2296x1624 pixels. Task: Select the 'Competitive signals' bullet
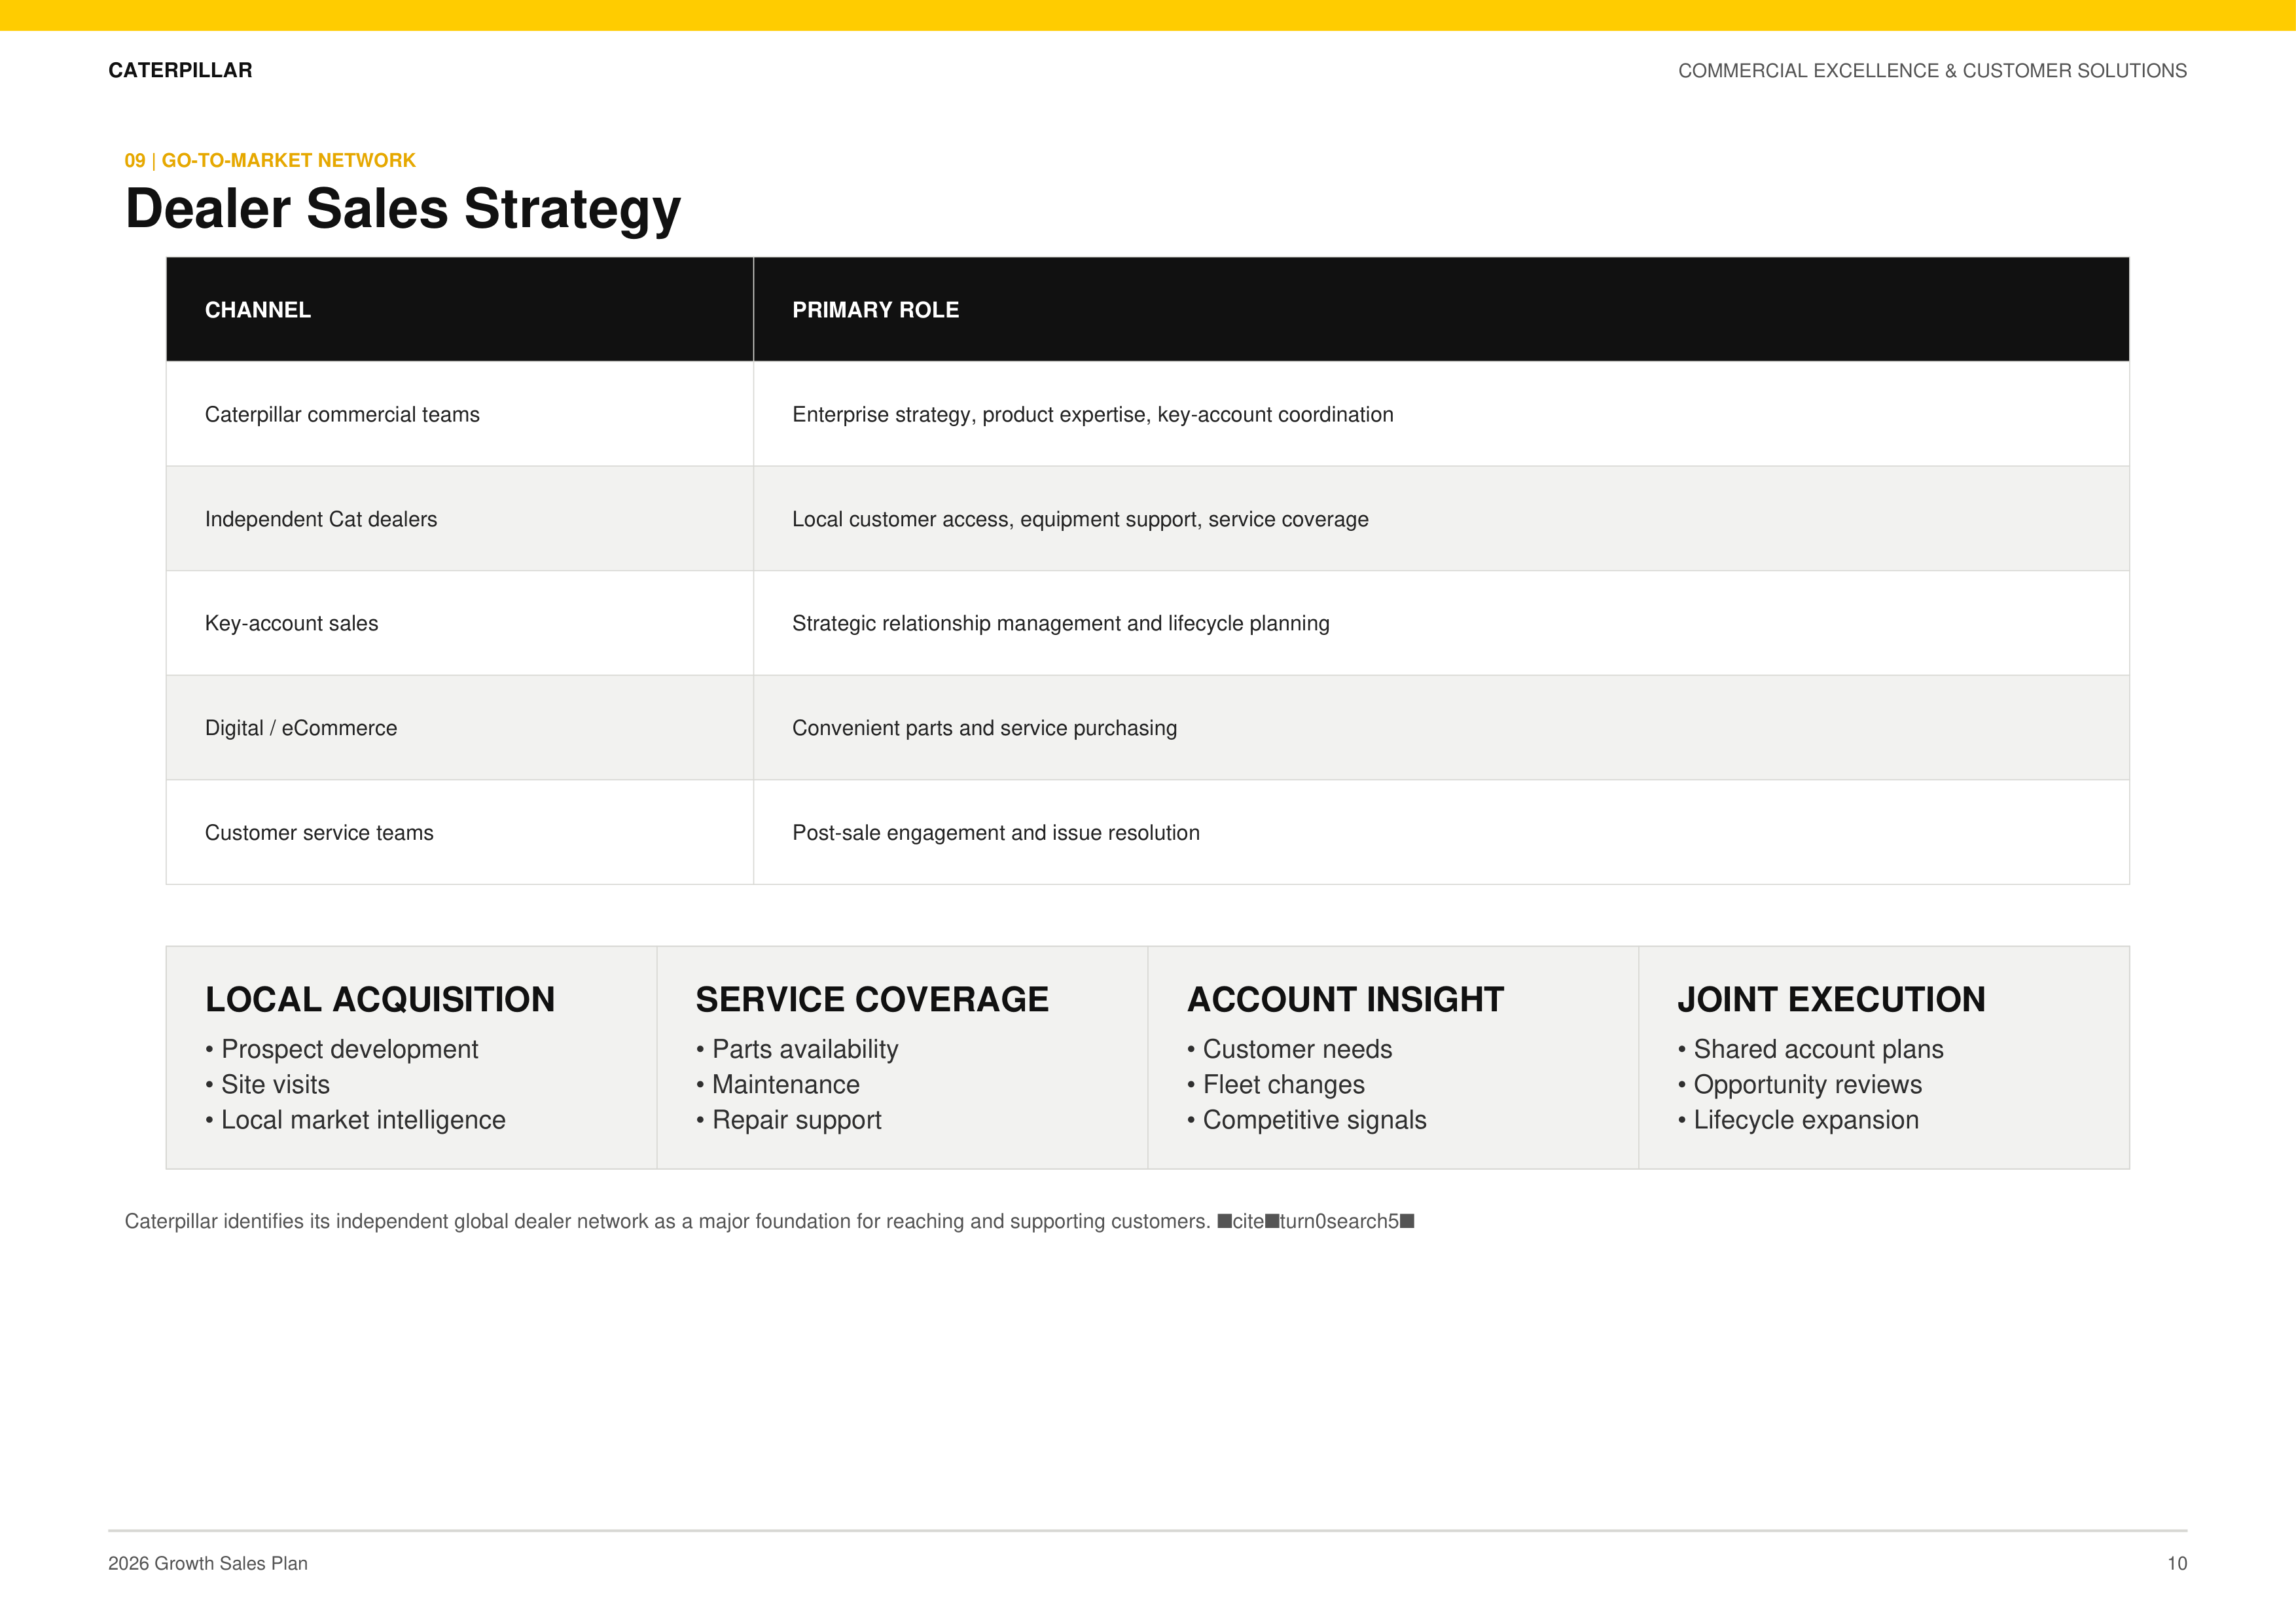[x=1307, y=1120]
